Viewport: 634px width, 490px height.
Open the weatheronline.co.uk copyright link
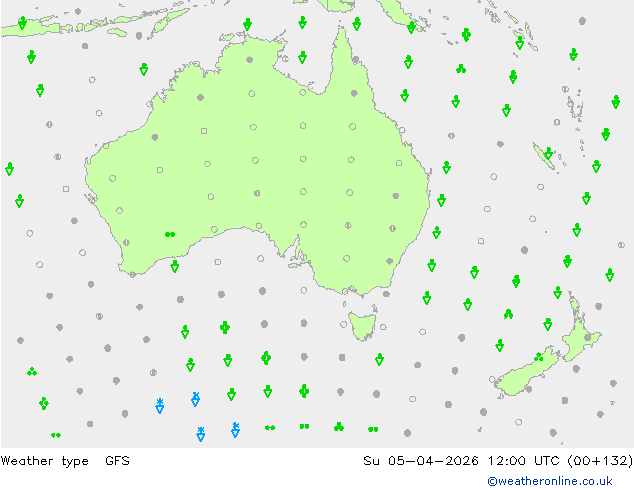coord(550,481)
